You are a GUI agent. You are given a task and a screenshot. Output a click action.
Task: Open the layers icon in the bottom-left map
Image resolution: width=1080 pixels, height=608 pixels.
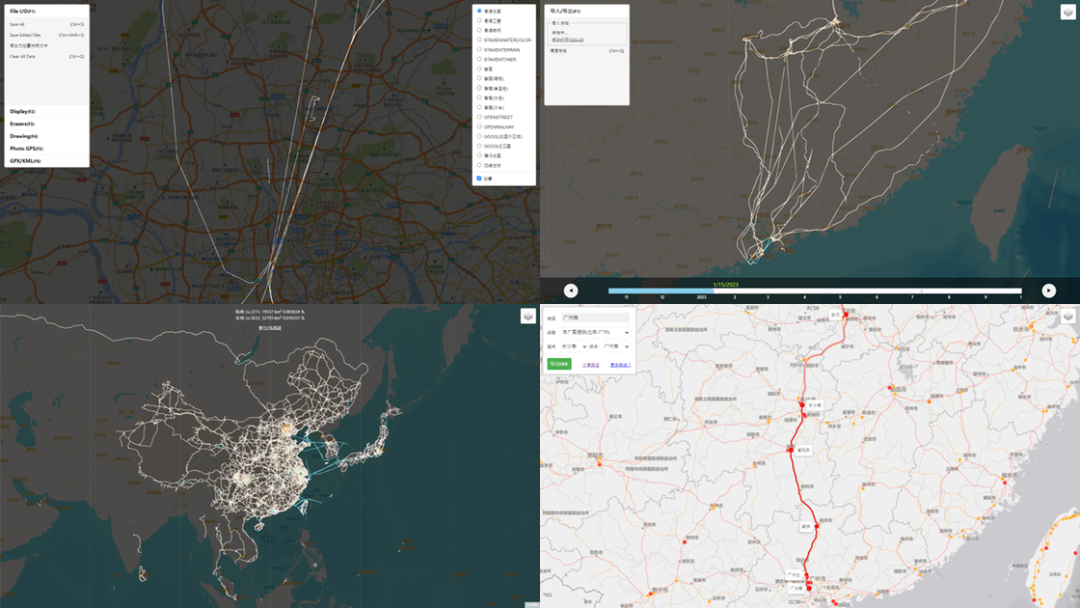(x=528, y=316)
